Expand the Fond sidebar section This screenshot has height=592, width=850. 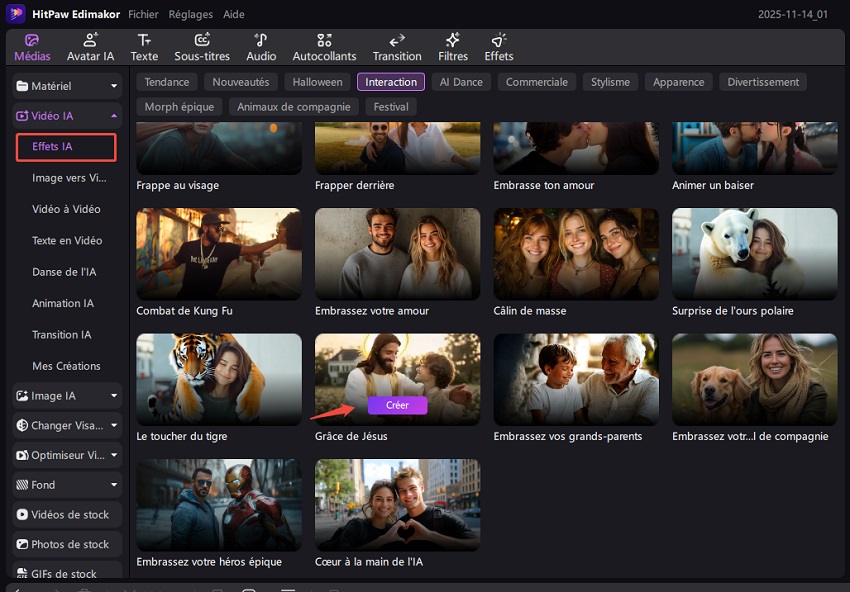coord(67,485)
